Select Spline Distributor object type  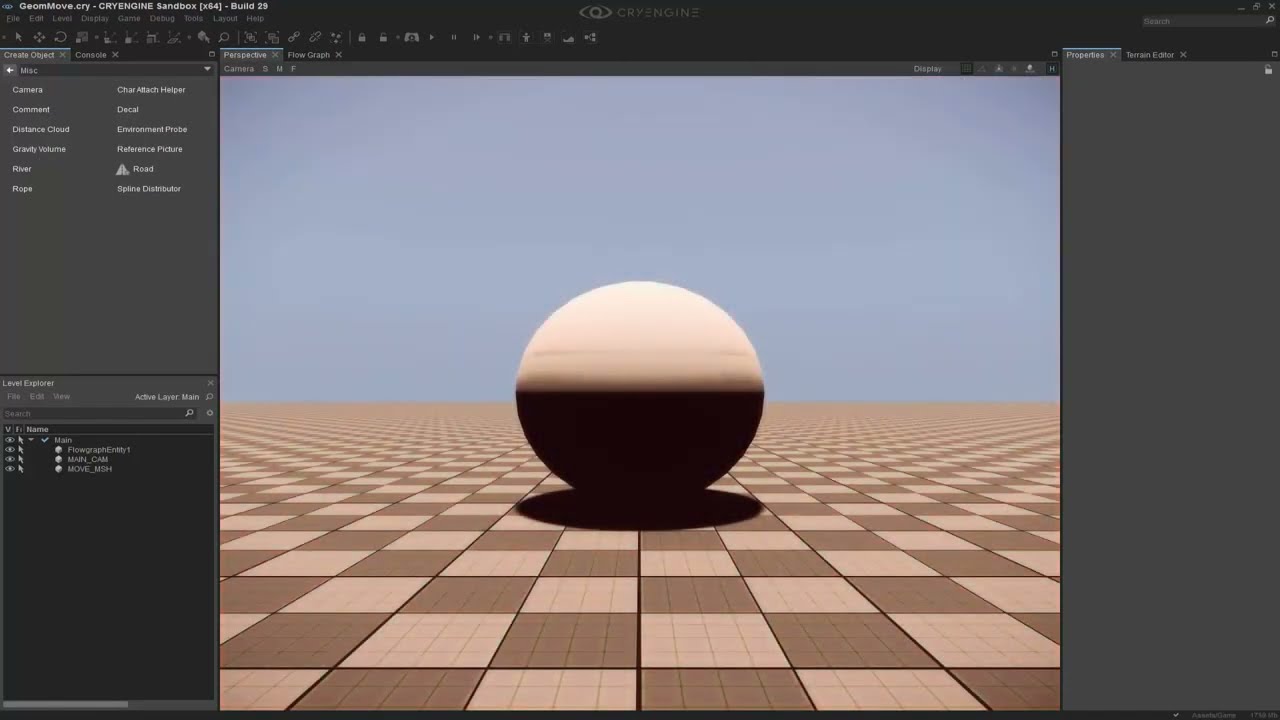pos(149,189)
